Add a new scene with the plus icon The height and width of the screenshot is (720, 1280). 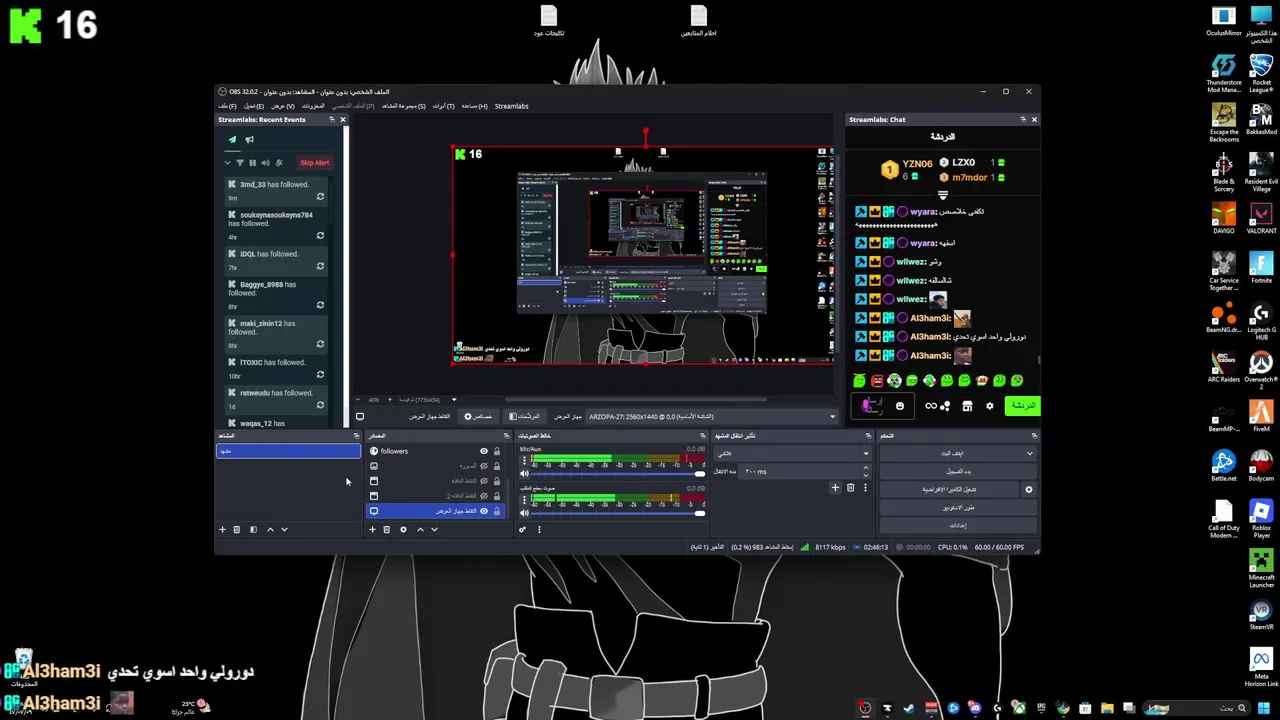click(222, 529)
